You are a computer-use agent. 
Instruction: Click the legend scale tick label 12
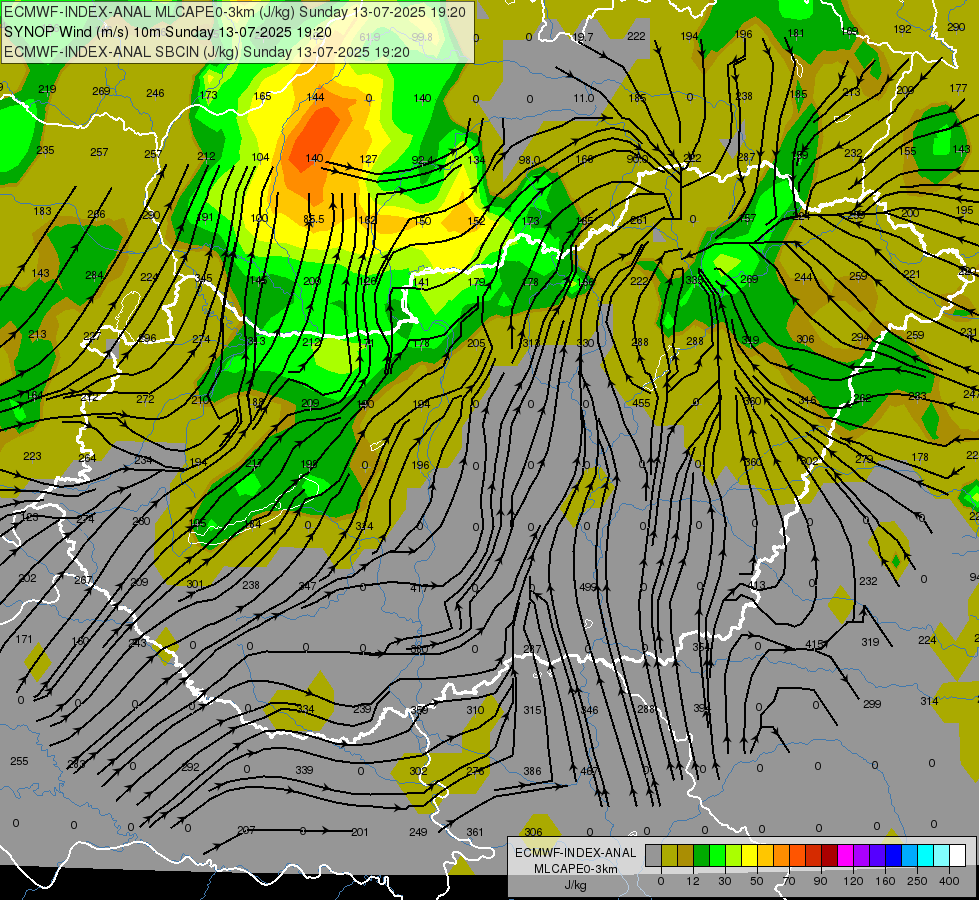693,881
